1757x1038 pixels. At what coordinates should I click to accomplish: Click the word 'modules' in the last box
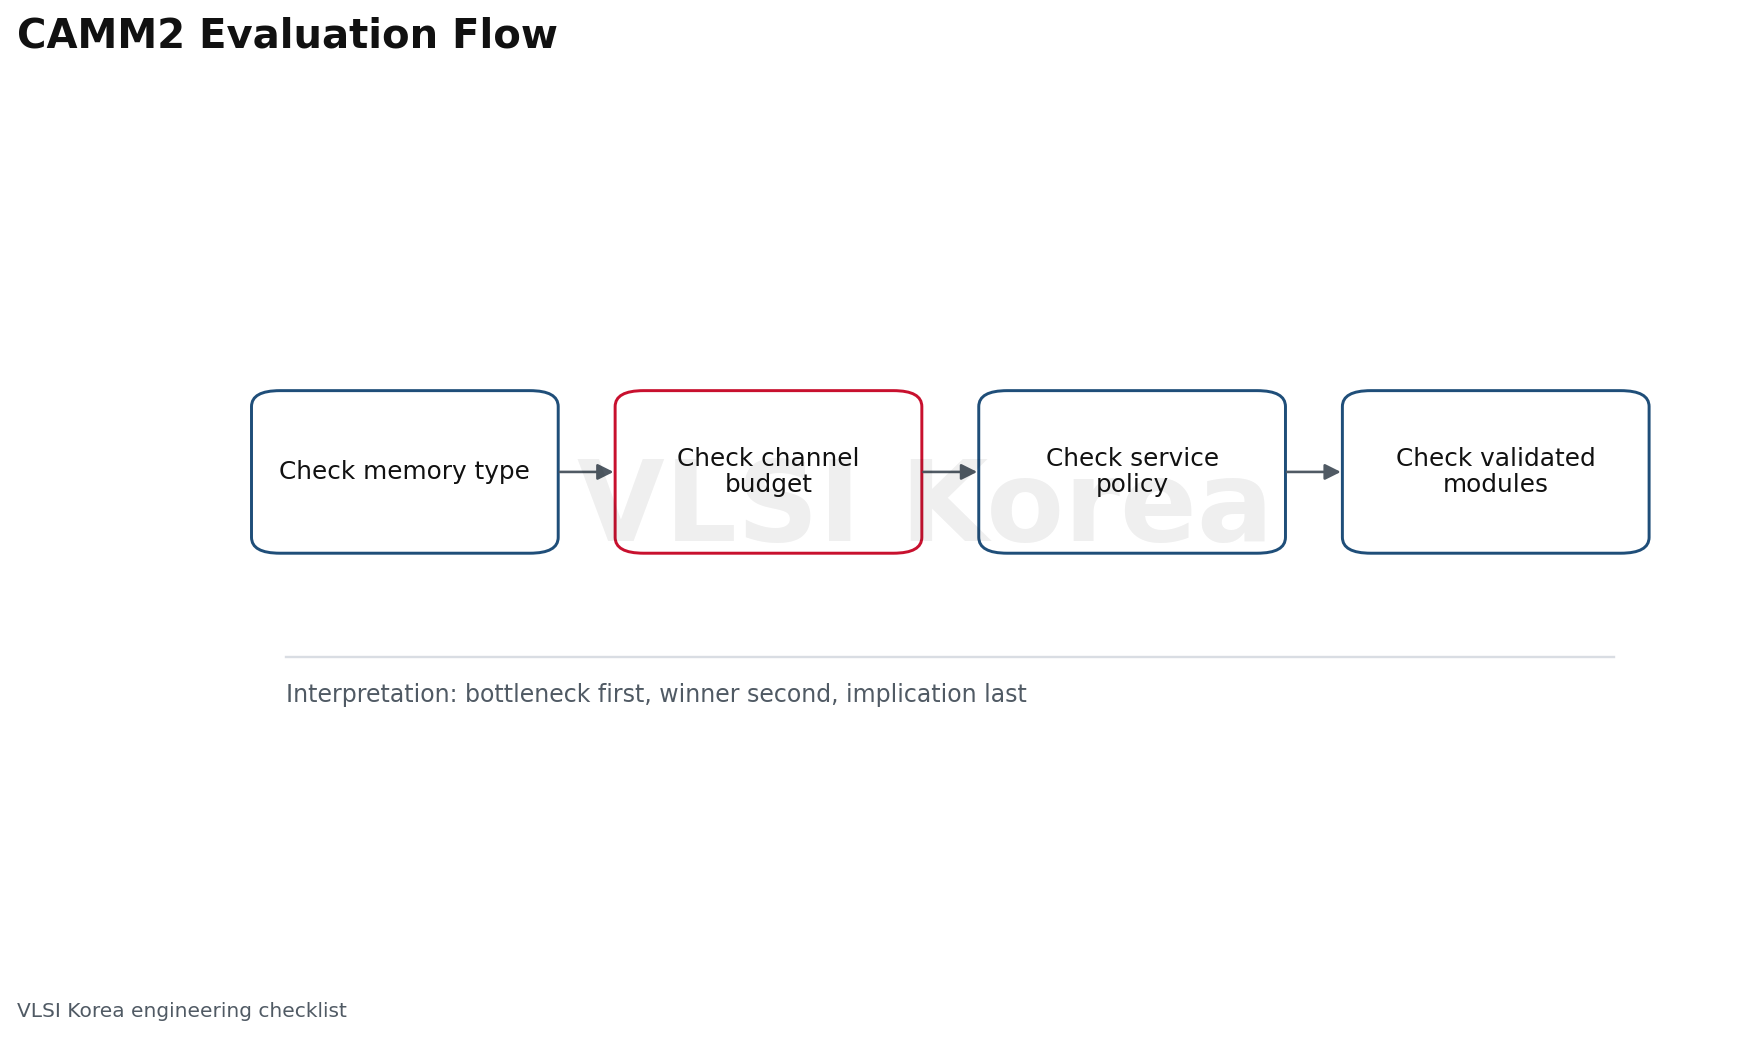point(1495,485)
